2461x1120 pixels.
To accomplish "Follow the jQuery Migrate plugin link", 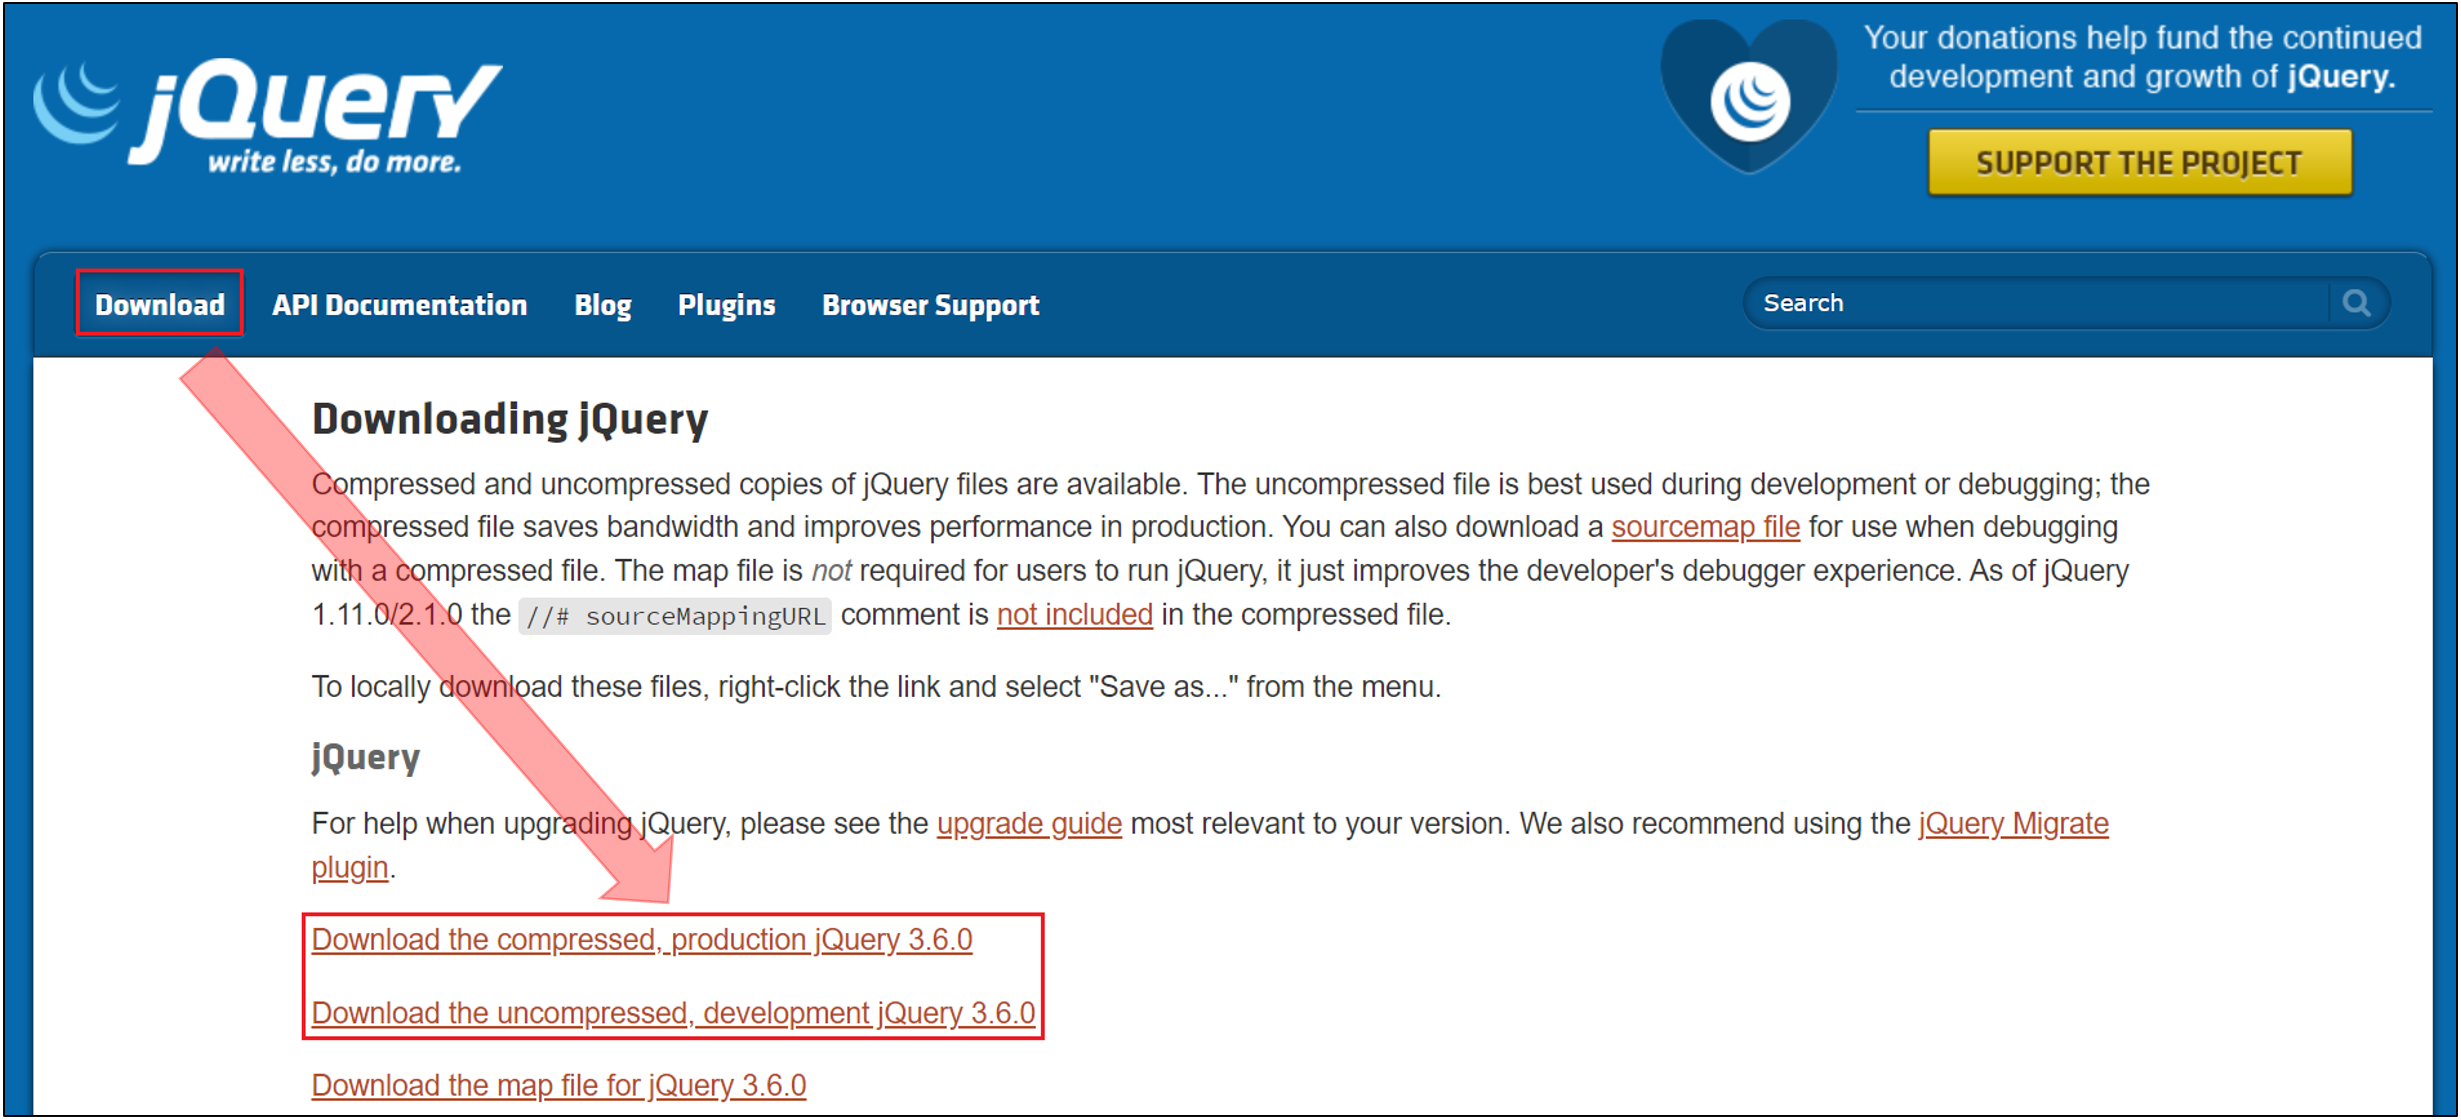I will click(x=2012, y=823).
